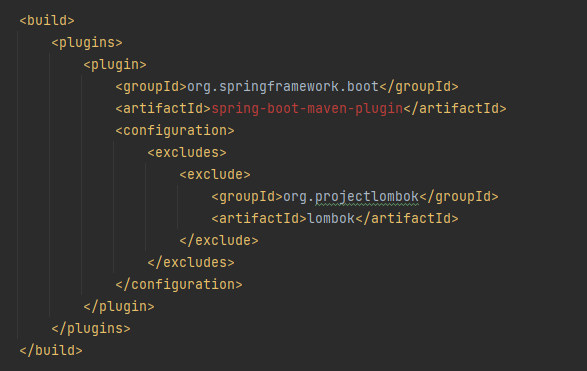
Task: Click the opening build tag
Action: (x=47, y=21)
